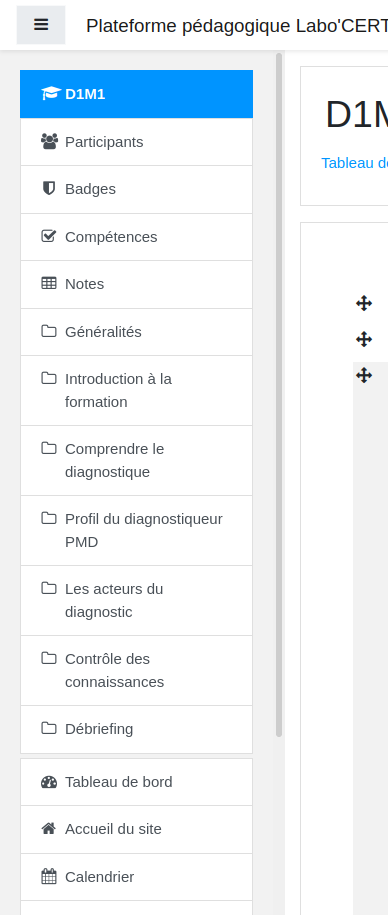Select Profil du diagnostiqueur PMD section
The image size is (388, 915).
[137, 530]
